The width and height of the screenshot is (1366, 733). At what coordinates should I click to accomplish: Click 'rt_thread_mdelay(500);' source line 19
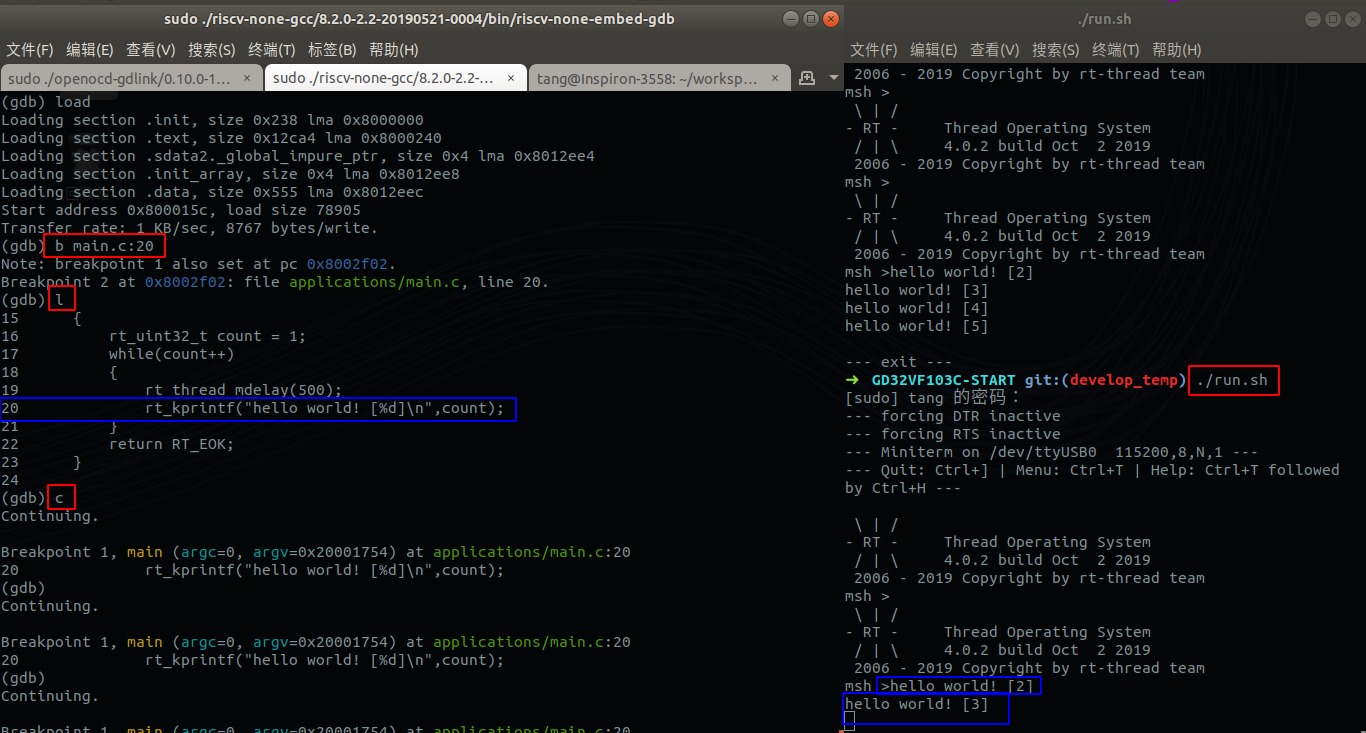pos(244,390)
